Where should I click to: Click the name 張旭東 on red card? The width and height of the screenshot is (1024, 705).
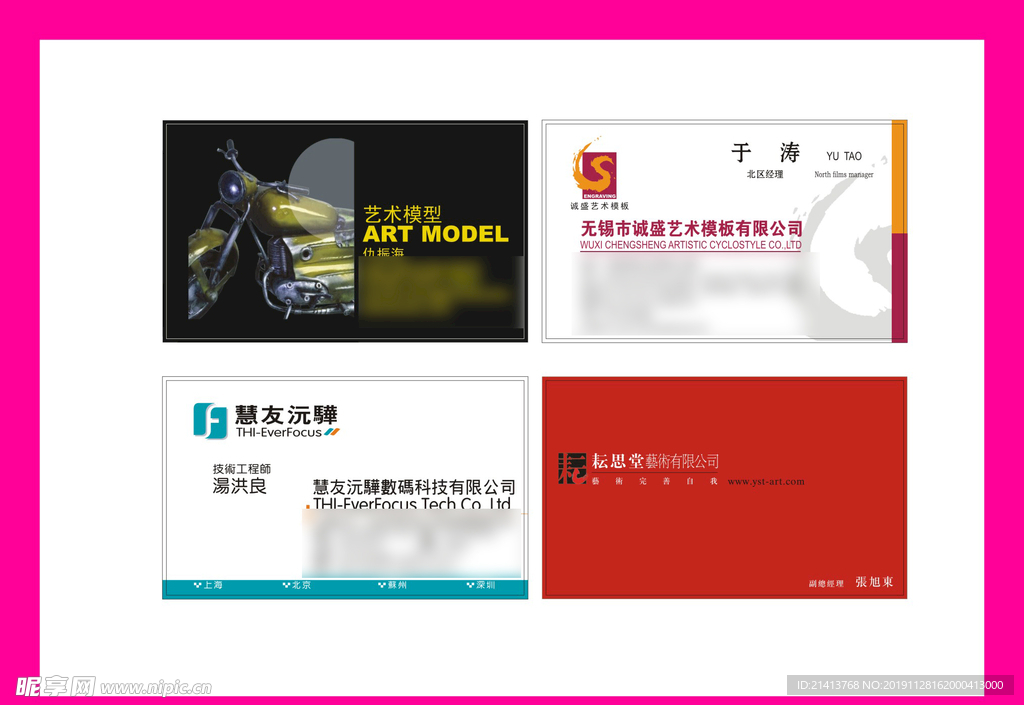coord(874,582)
